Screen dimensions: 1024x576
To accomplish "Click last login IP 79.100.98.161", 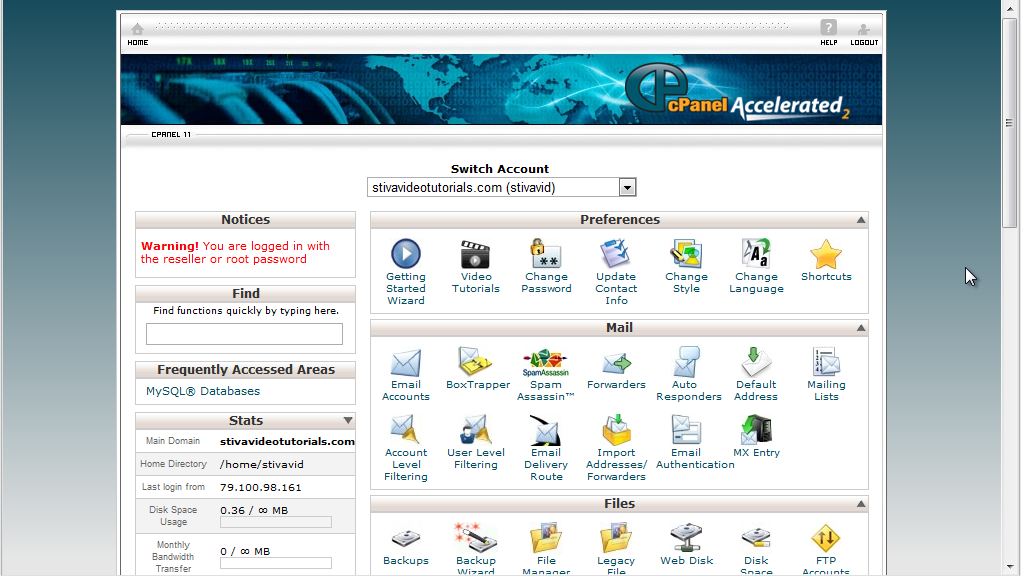I will [x=261, y=487].
